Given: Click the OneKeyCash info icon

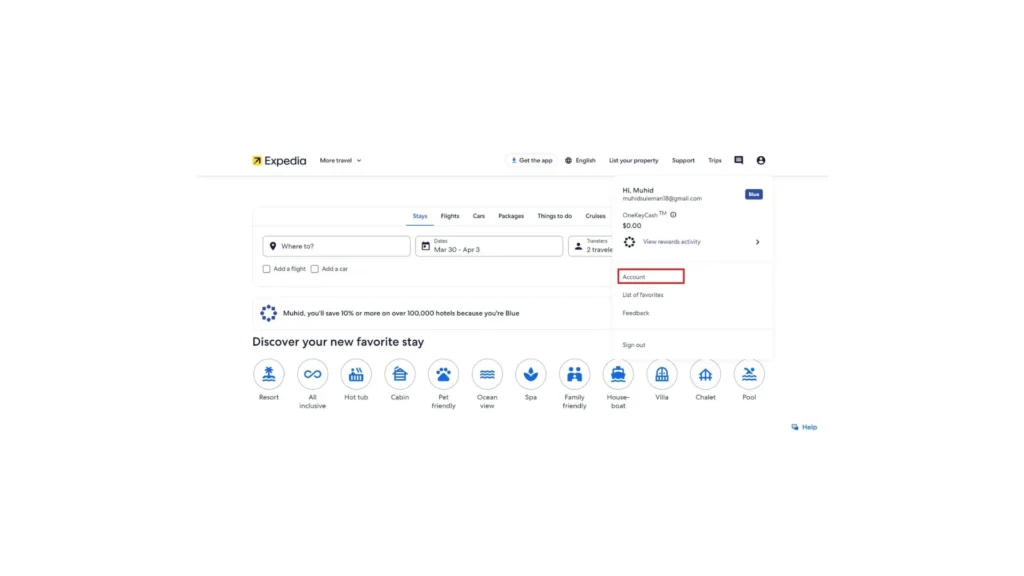Looking at the screenshot, I should point(673,215).
